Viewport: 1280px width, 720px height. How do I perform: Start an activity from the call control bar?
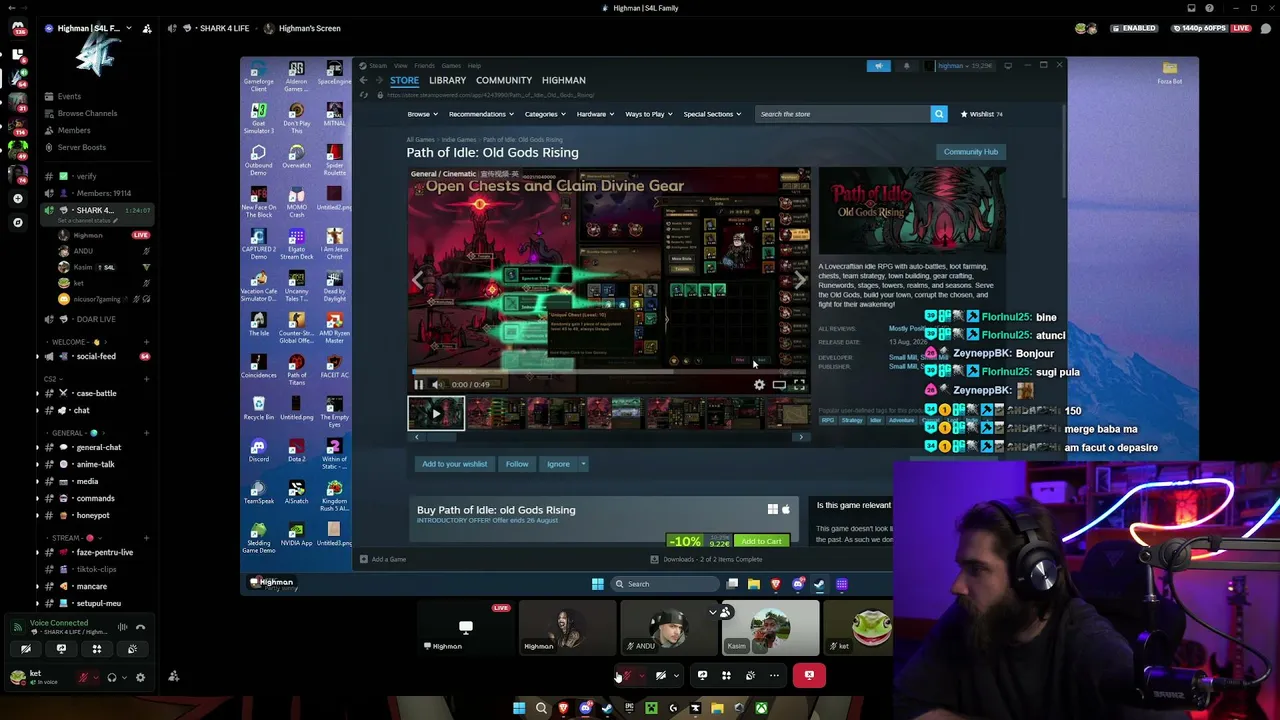(726, 676)
